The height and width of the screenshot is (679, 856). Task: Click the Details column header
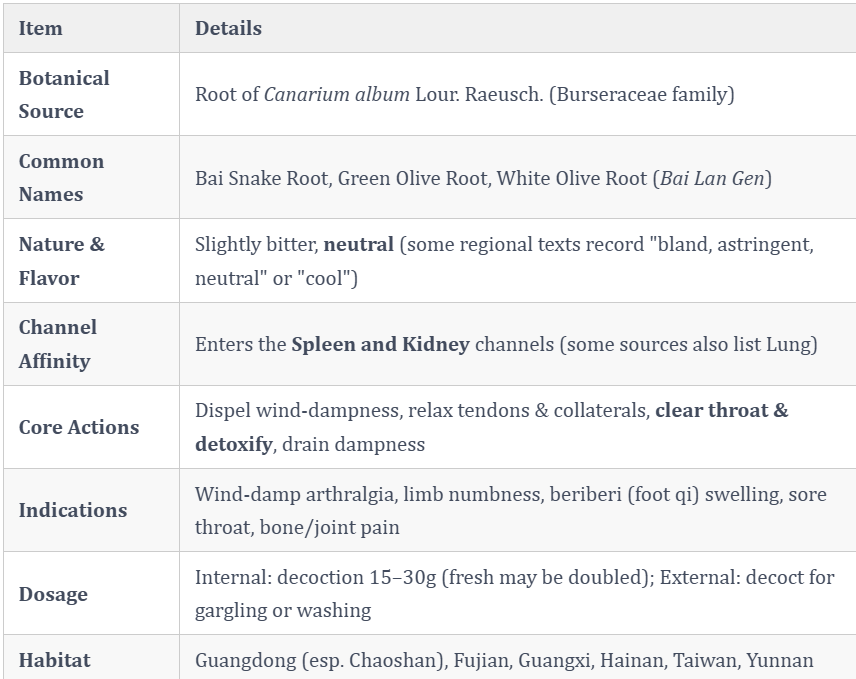pos(228,28)
